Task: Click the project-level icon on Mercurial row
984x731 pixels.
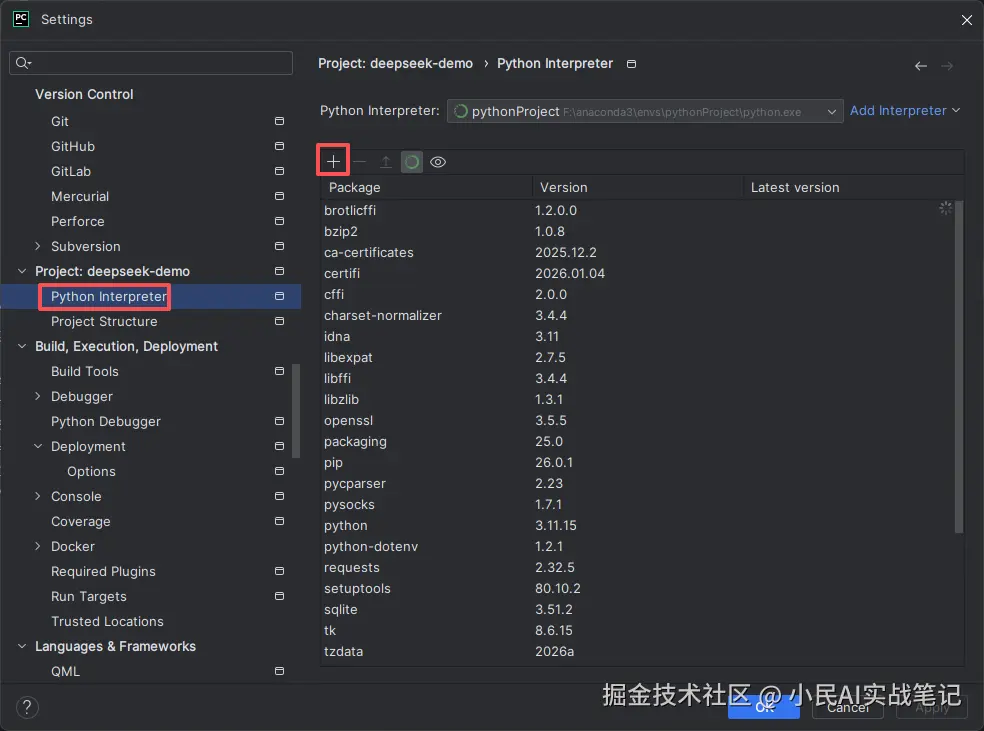Action: pyautogui.click(x=279, y=196)
